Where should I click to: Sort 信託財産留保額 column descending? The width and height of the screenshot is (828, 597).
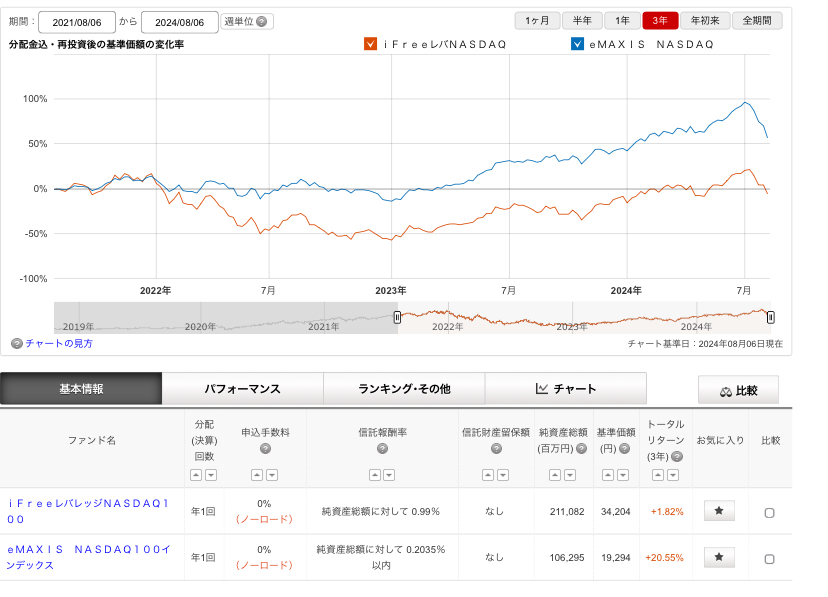(x=503, y=475)
